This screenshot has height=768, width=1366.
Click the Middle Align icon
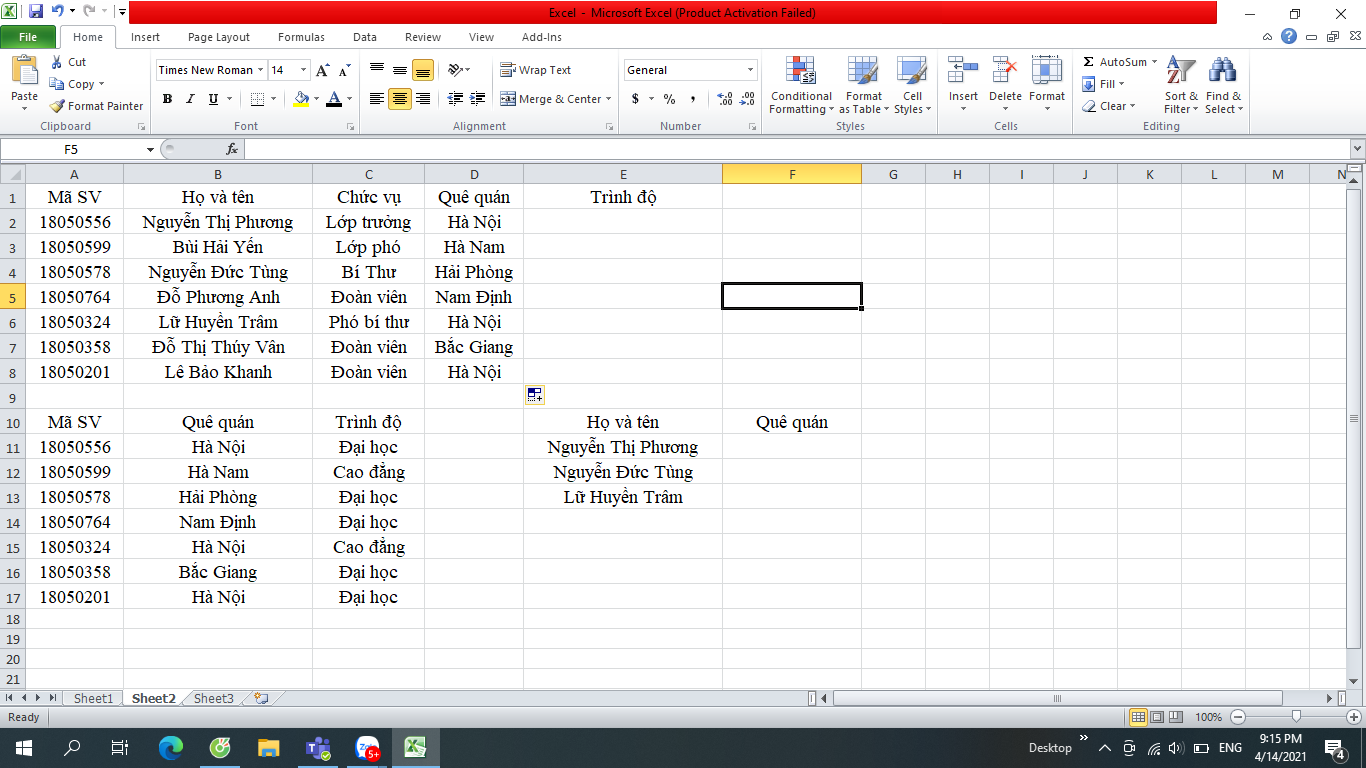(400, 70)
